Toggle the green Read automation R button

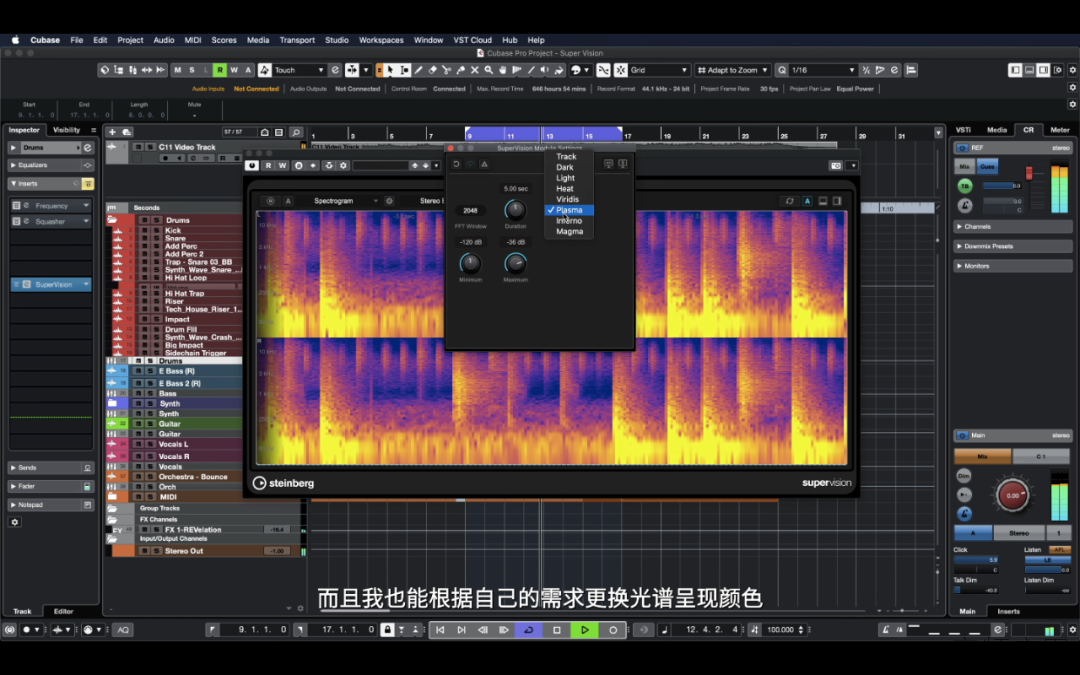[x=220, y=70]
